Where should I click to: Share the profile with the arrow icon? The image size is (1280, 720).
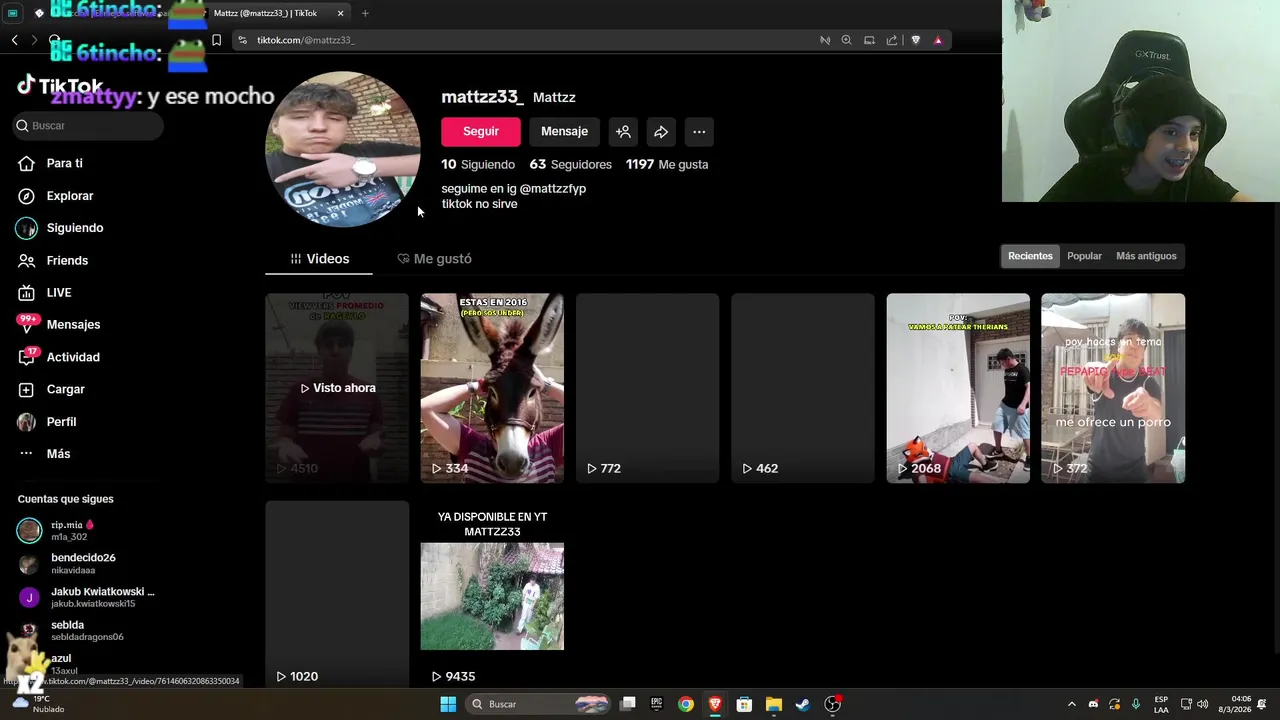661,131
